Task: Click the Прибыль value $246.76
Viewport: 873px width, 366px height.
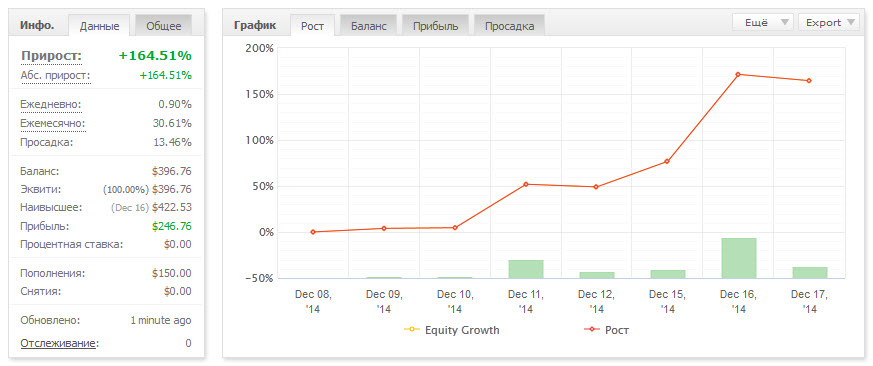Action: 171,226
